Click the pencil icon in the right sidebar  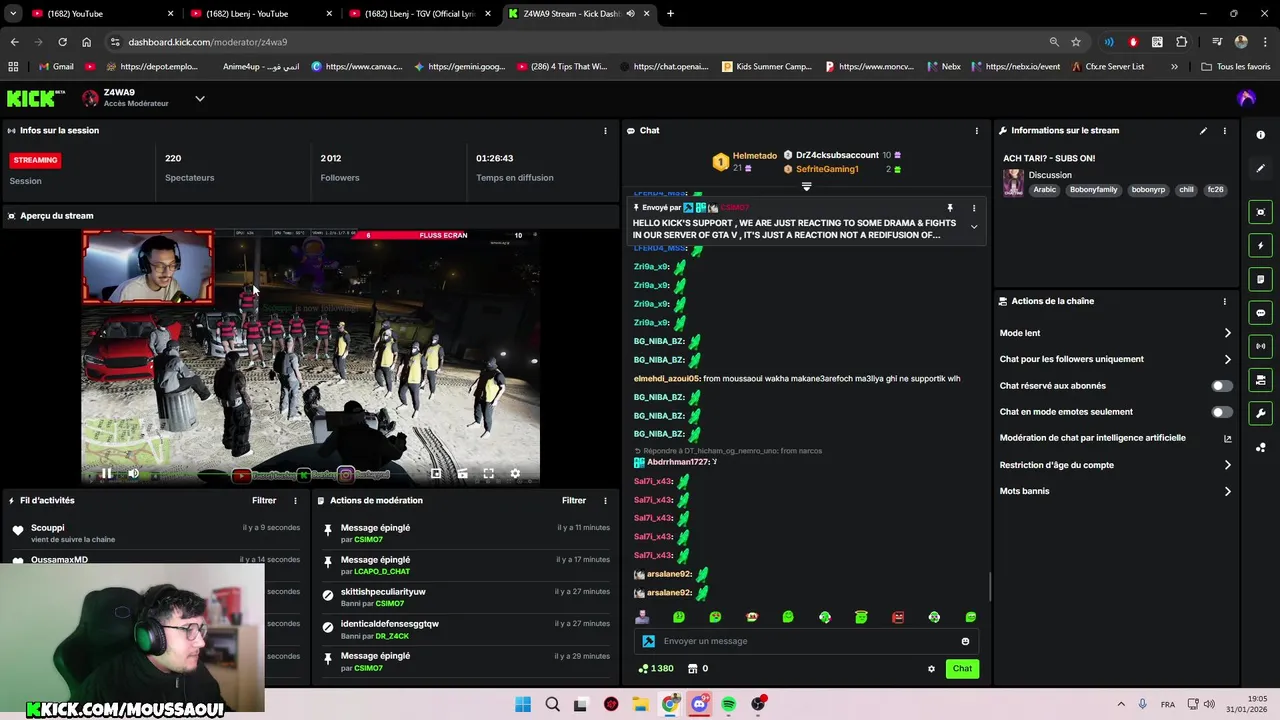(1260, 168)
